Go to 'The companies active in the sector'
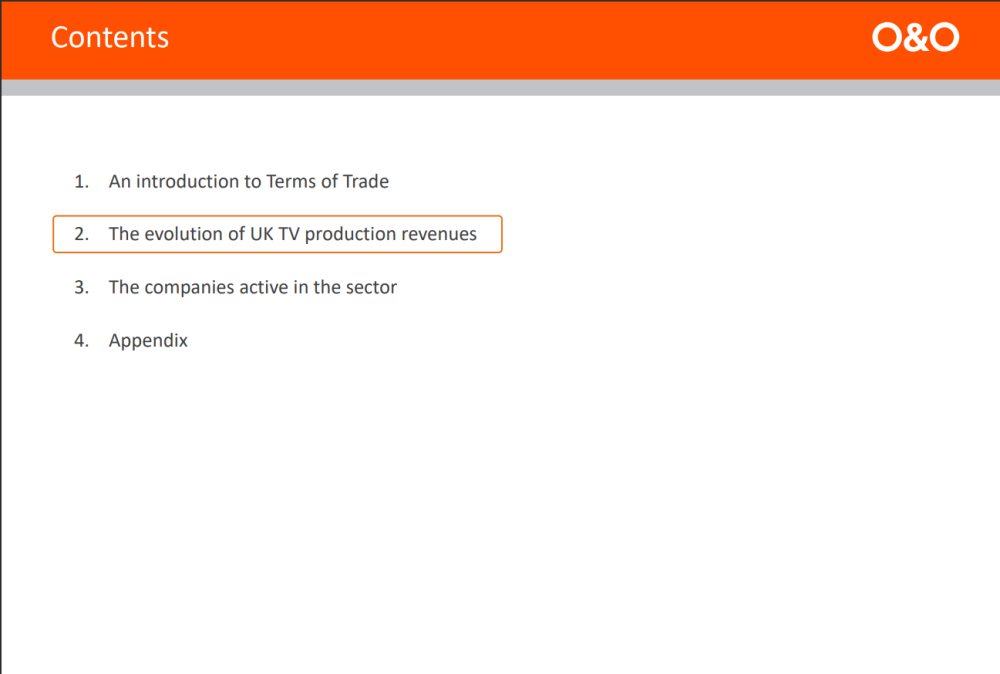 click(x=252, y=287)
